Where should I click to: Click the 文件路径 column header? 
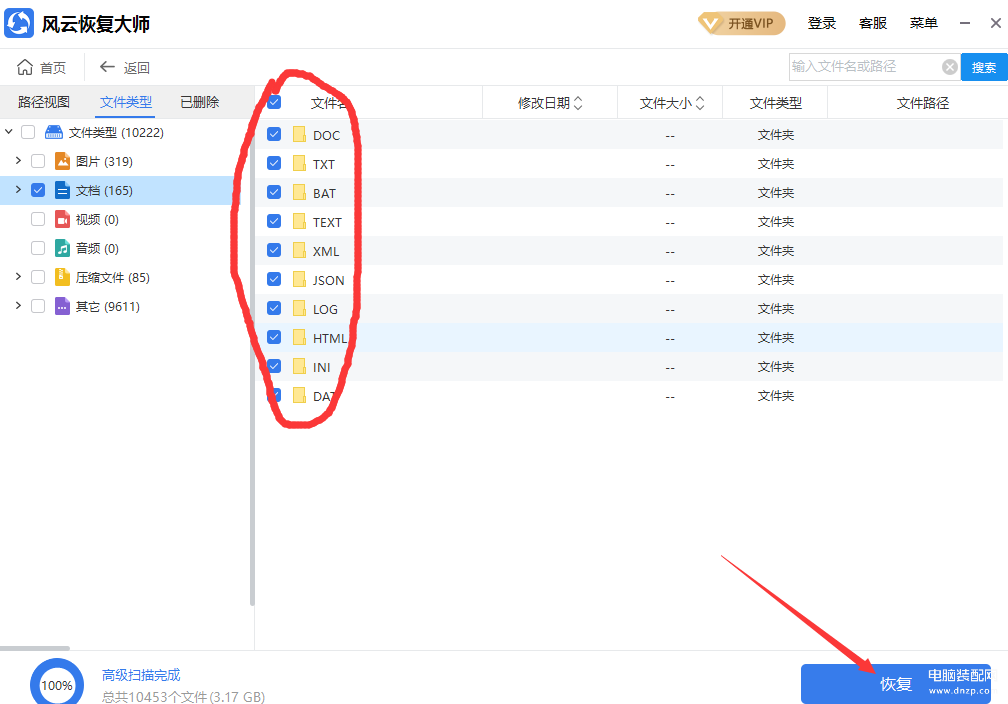(x=922, y=103)
